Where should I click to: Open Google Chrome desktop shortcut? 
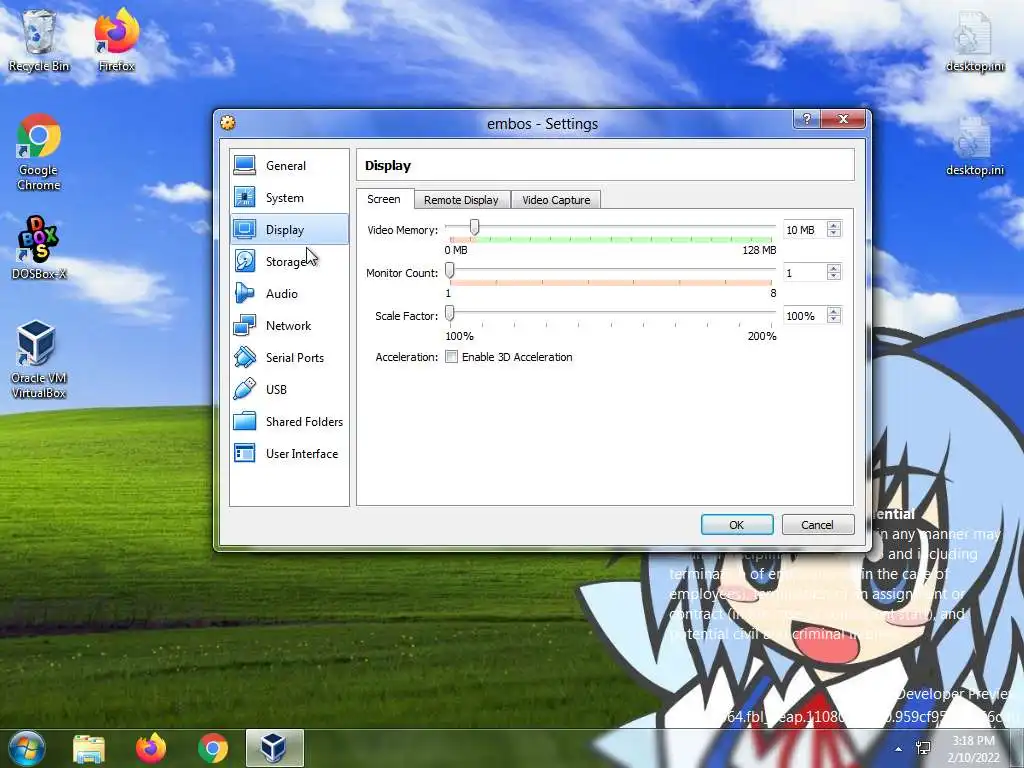tap(39, 152)
